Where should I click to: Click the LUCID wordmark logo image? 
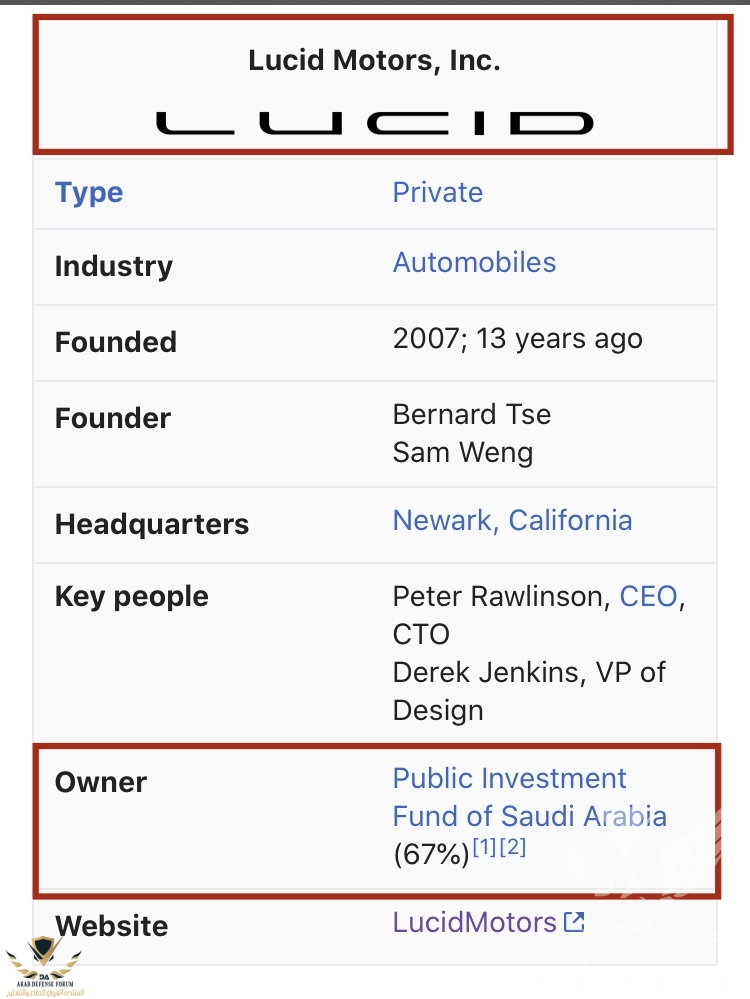[375, 123]
